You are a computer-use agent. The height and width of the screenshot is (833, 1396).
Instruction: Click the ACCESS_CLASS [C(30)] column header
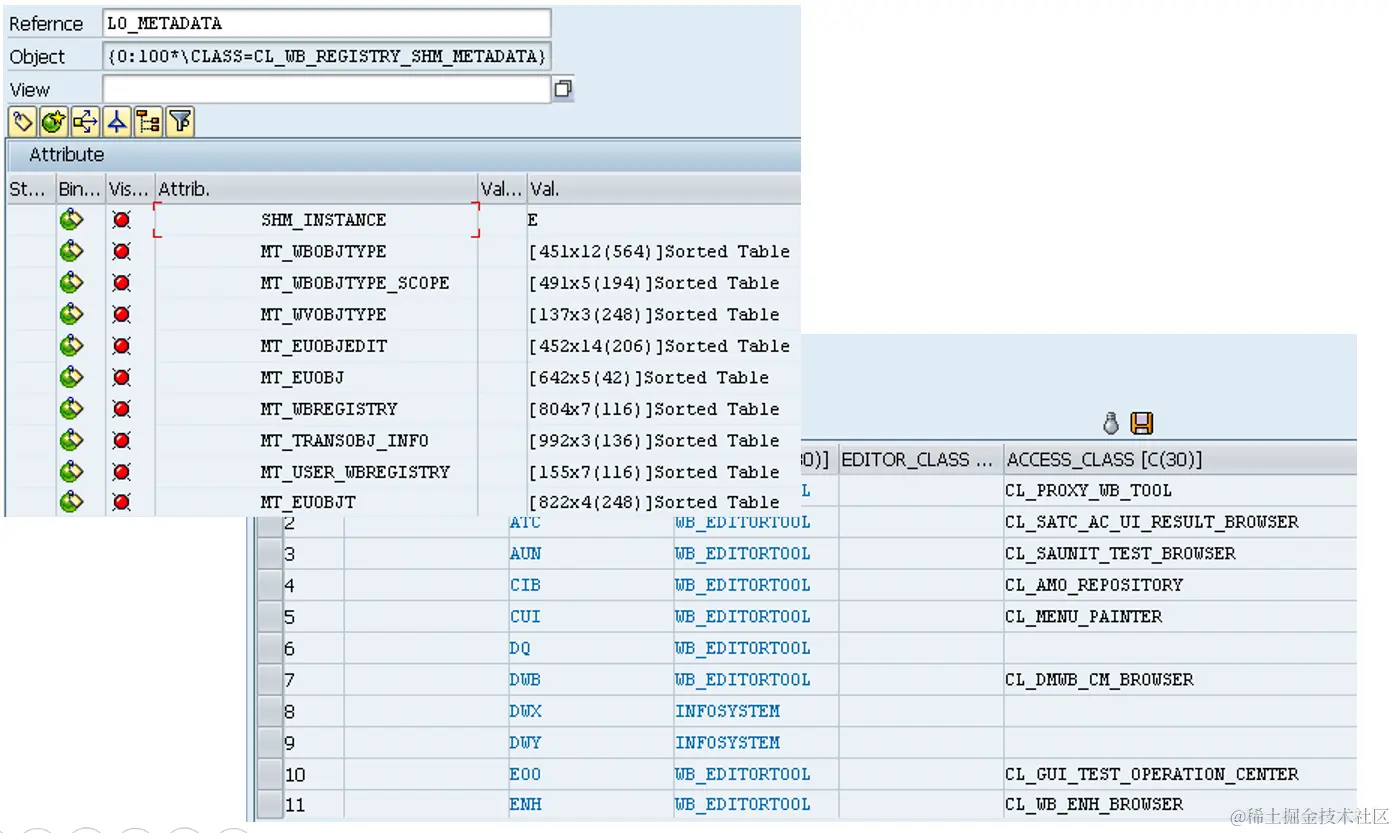click(1180, 459)
